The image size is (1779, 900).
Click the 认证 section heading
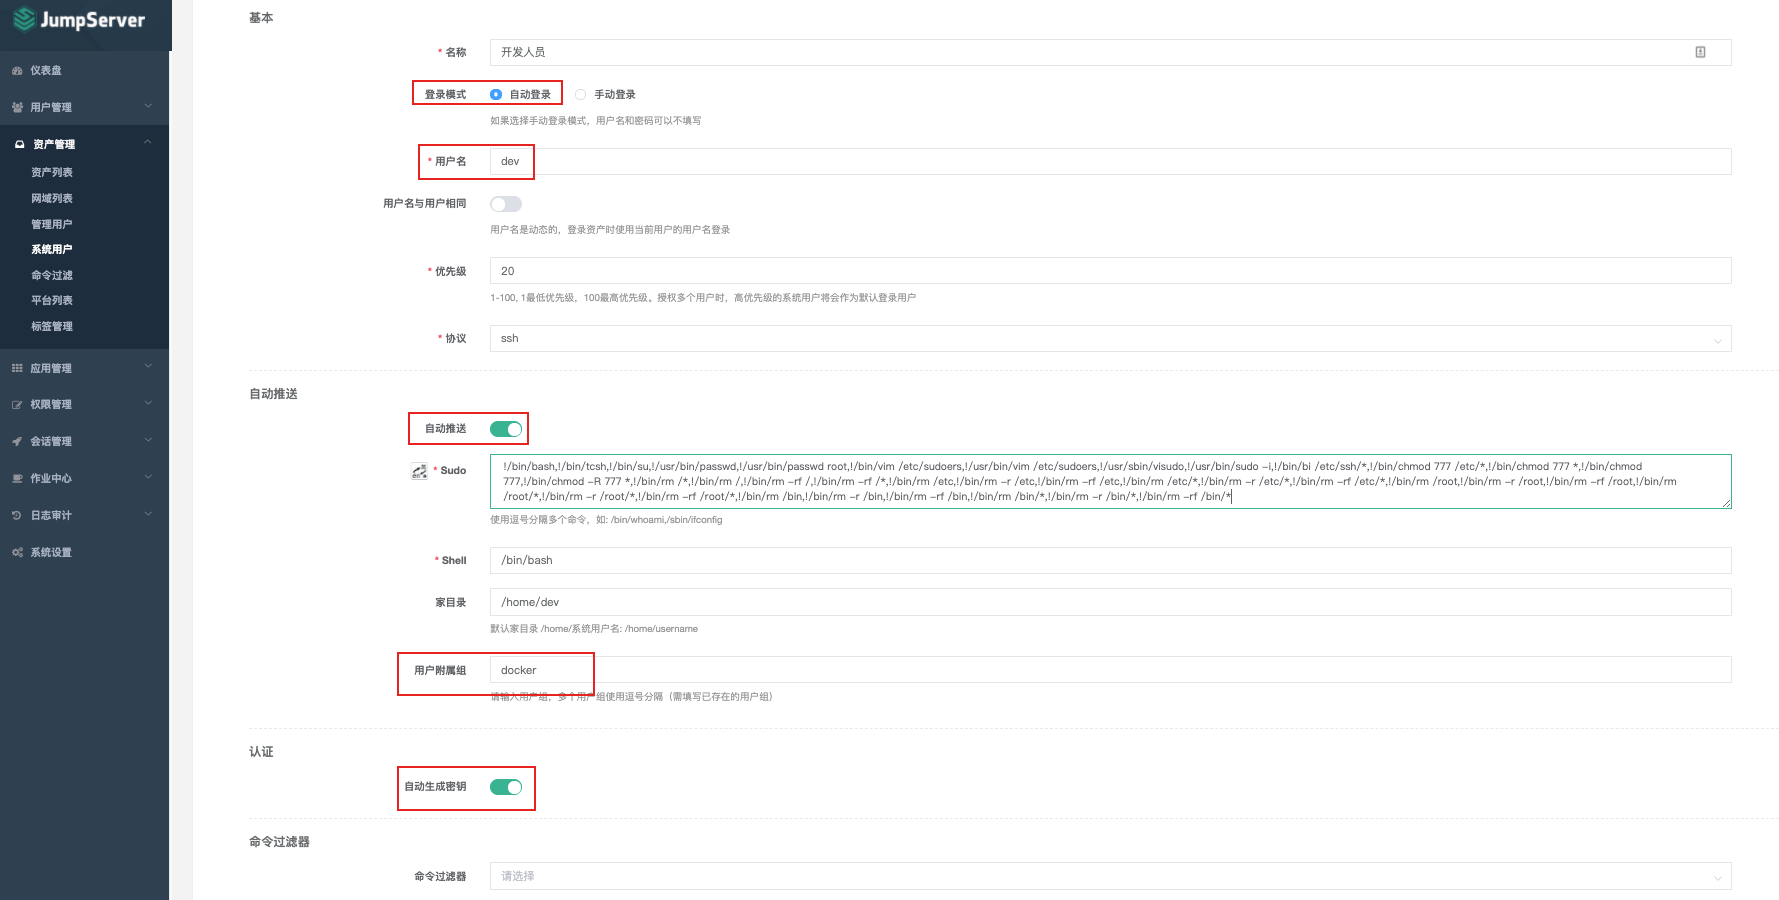coord(261,752)
